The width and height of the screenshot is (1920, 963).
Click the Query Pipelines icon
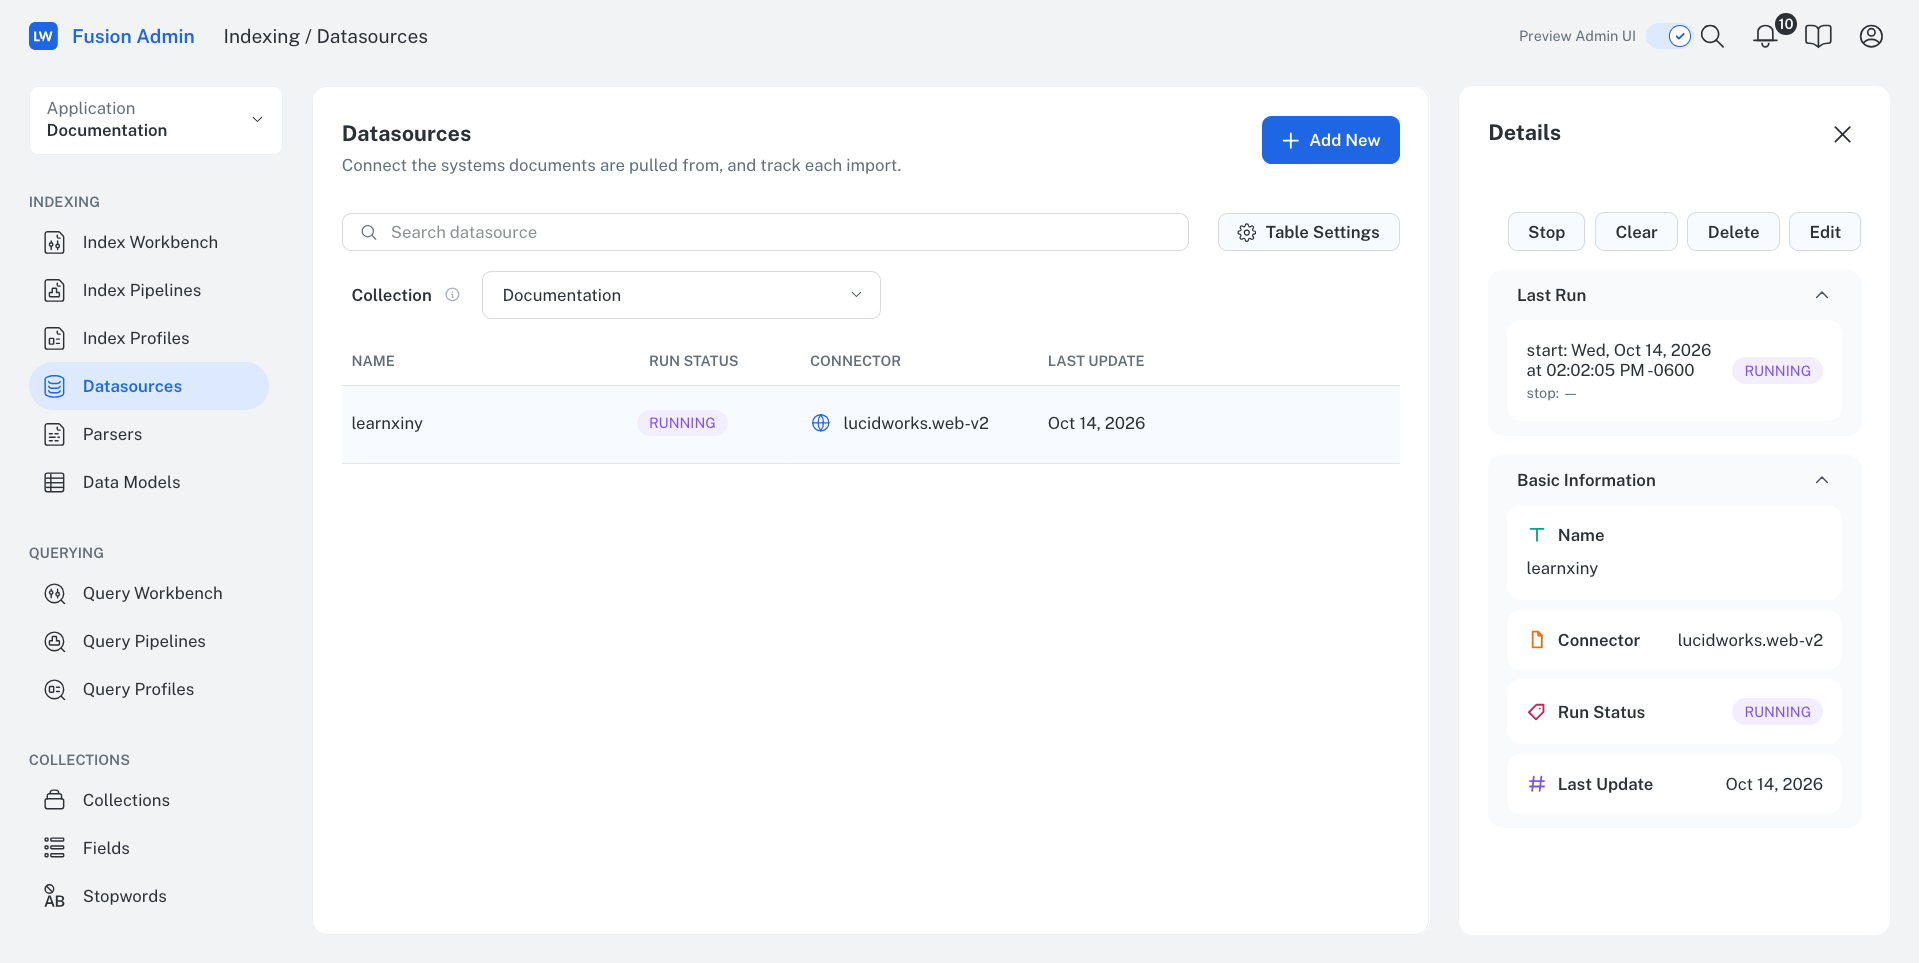click(55, 641)
